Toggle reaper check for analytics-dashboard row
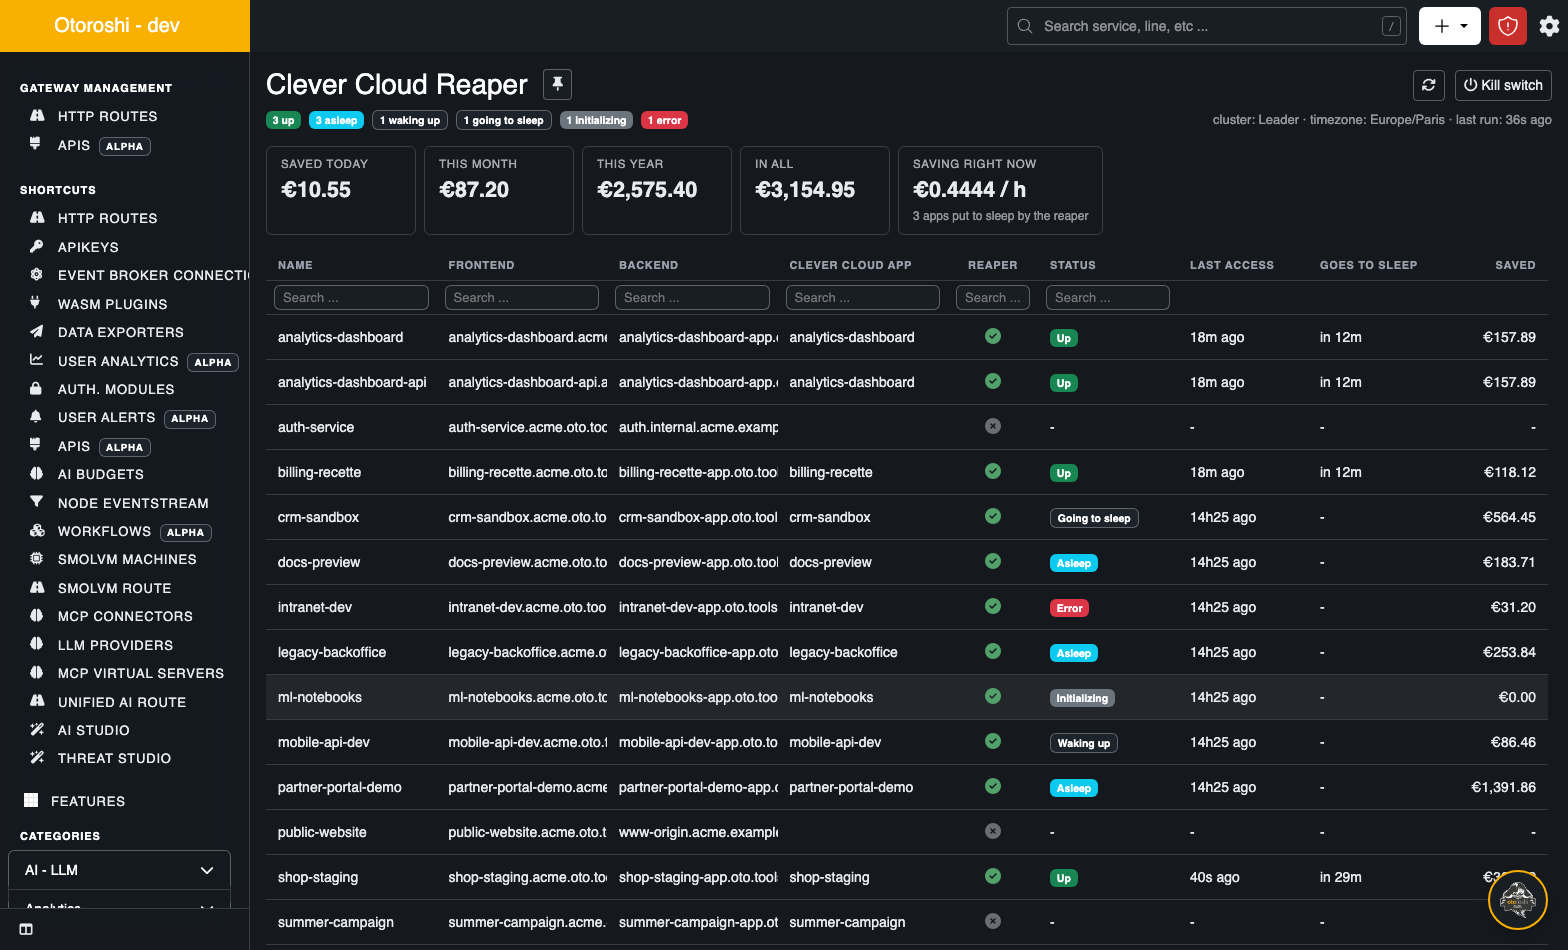The width and height of the screenshot is (1568, 950). [x=993, y=336]
